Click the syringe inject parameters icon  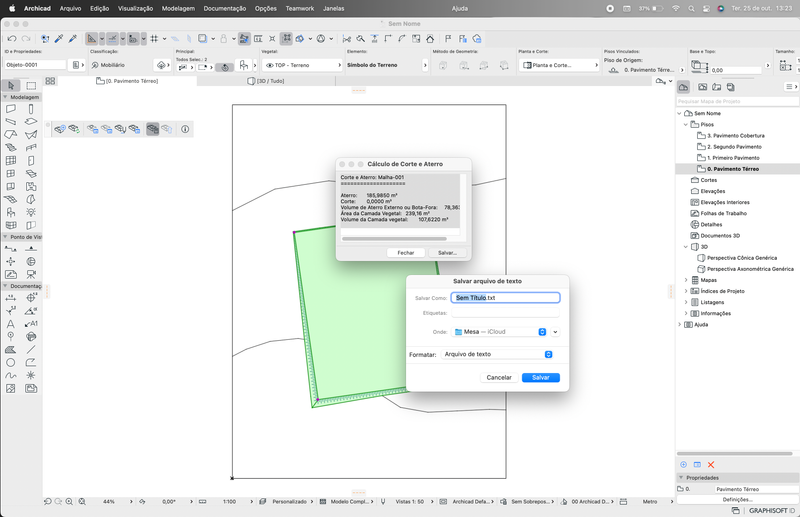click(72, 39)
